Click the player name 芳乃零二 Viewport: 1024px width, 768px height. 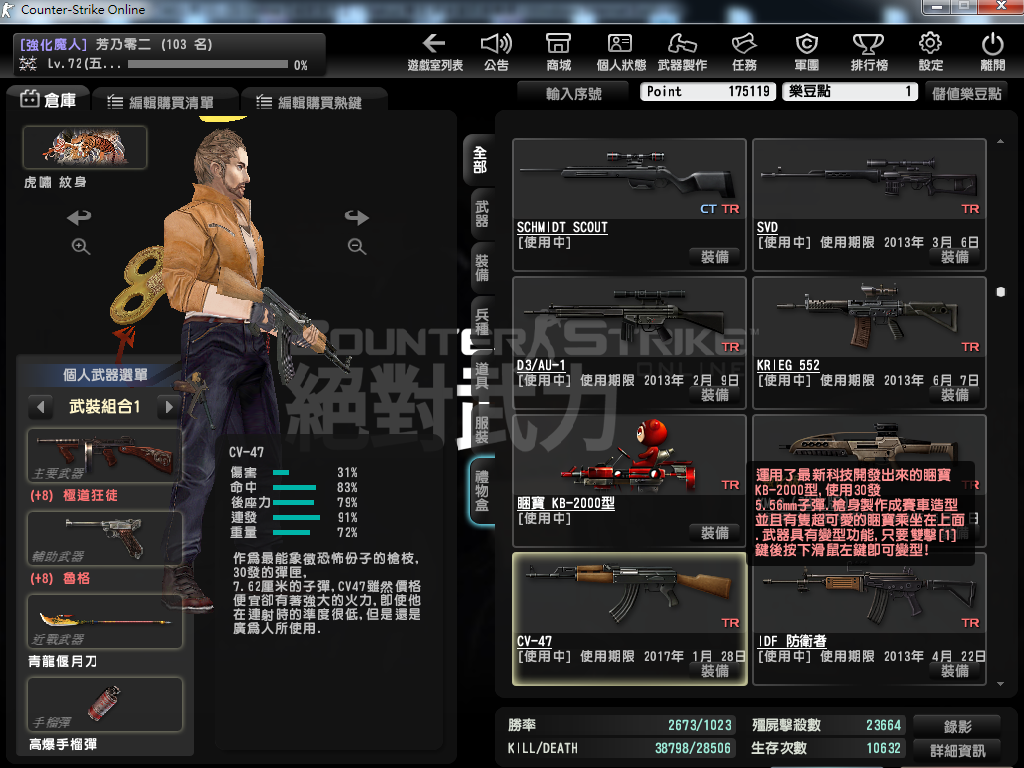tap(123, 44)
